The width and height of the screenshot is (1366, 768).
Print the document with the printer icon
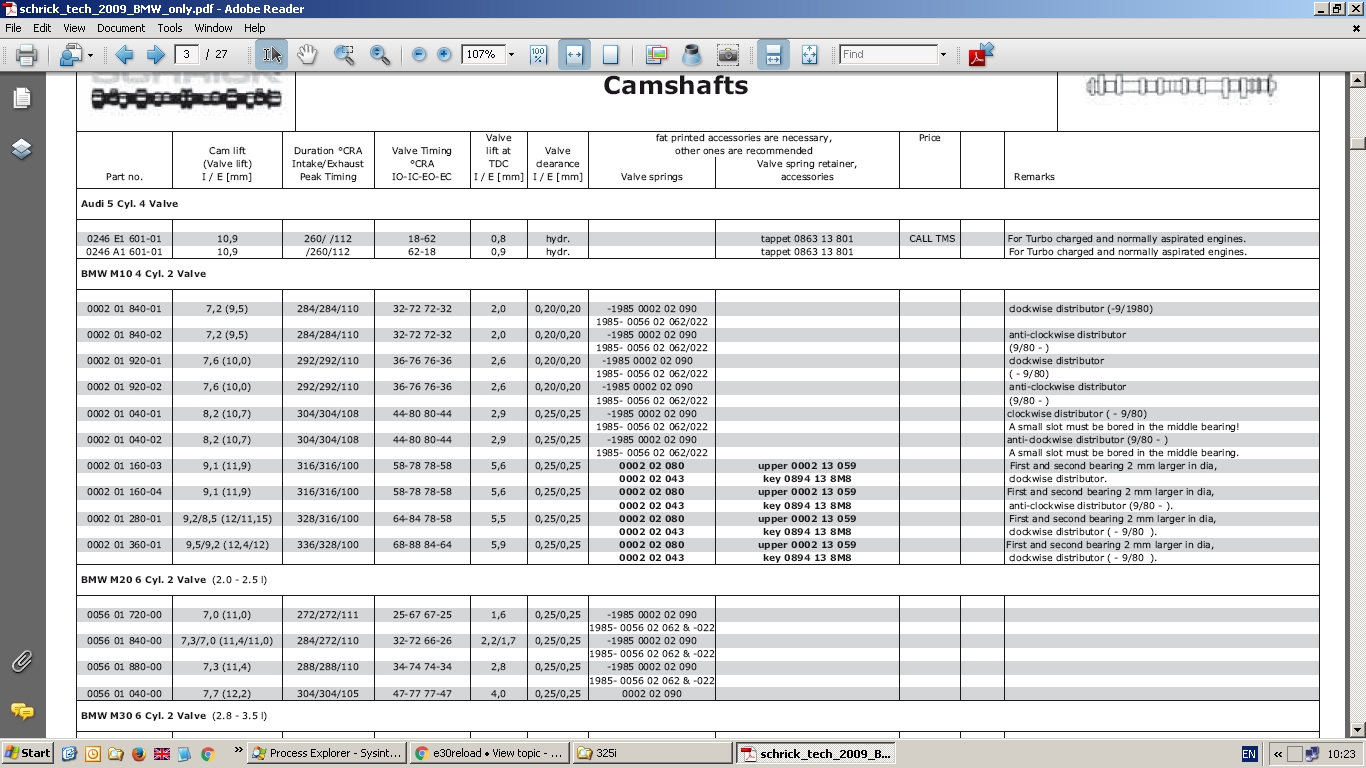[26, 55]
